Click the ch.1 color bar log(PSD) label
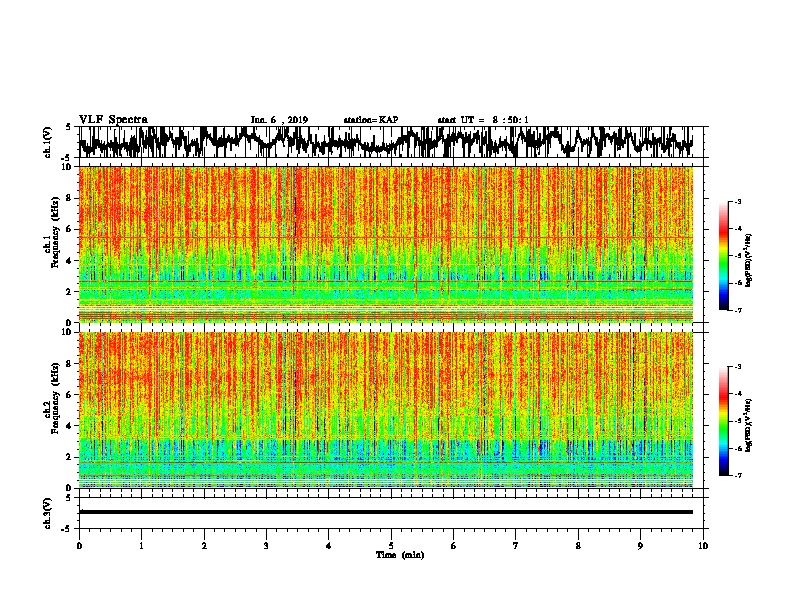 click(x=748, y=260)
